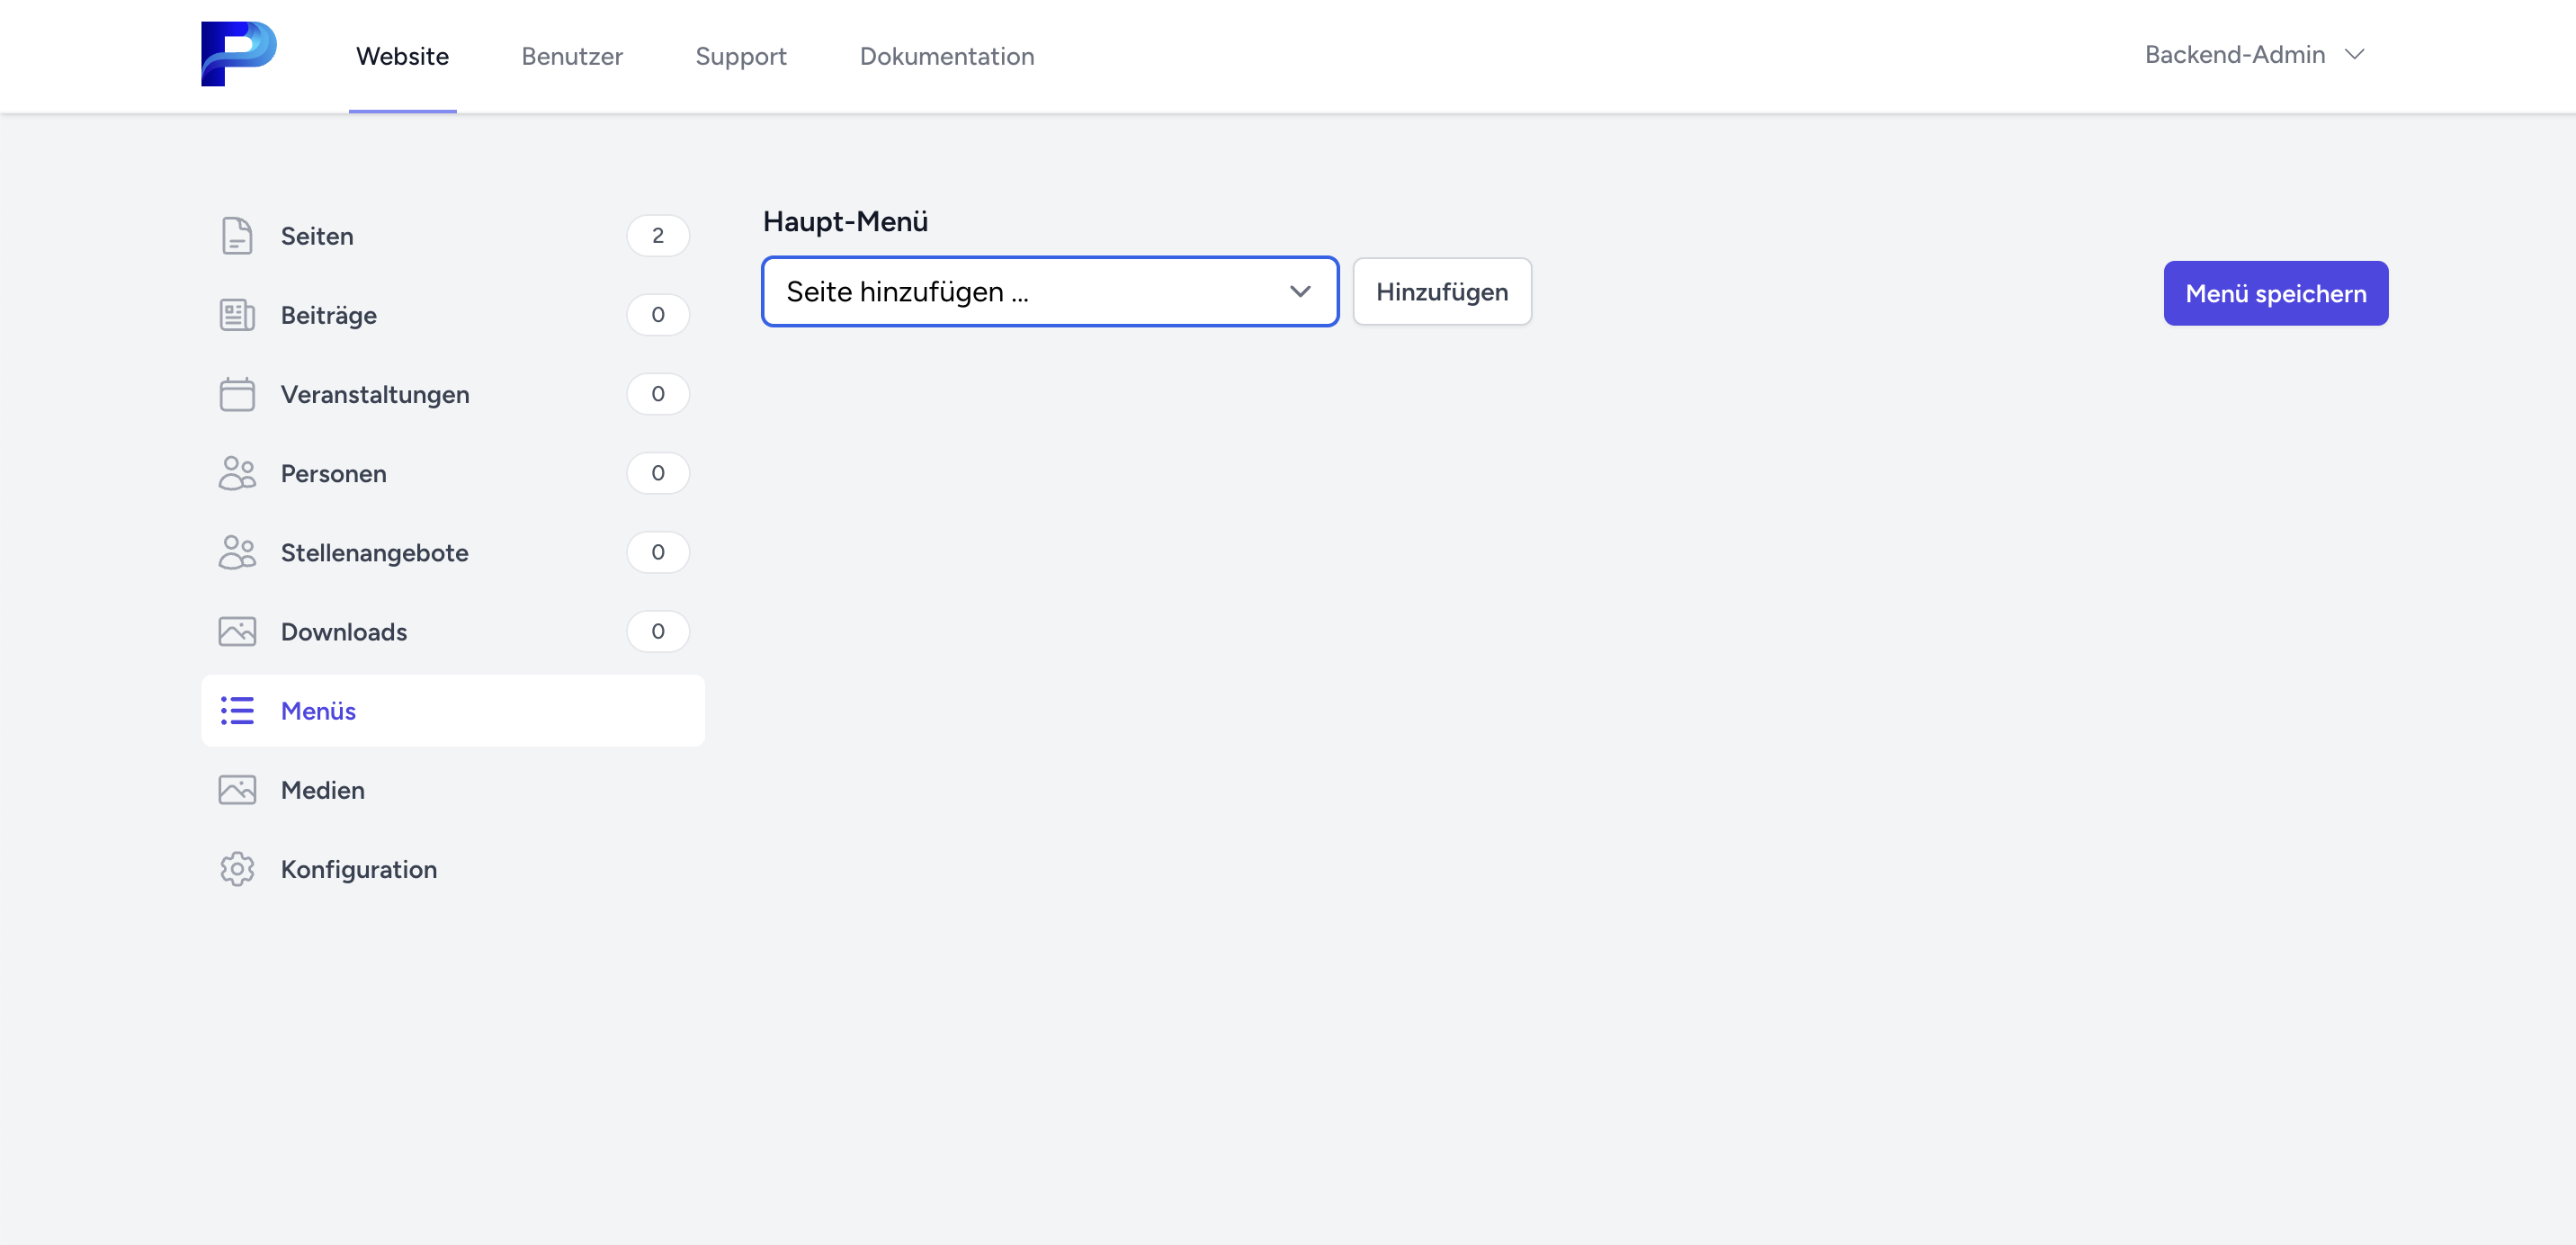Open the 'Seite hinzufügen ...' dropdown
The image size is (2576, 1245).
pyautogui.click(x=1049, y=292)
